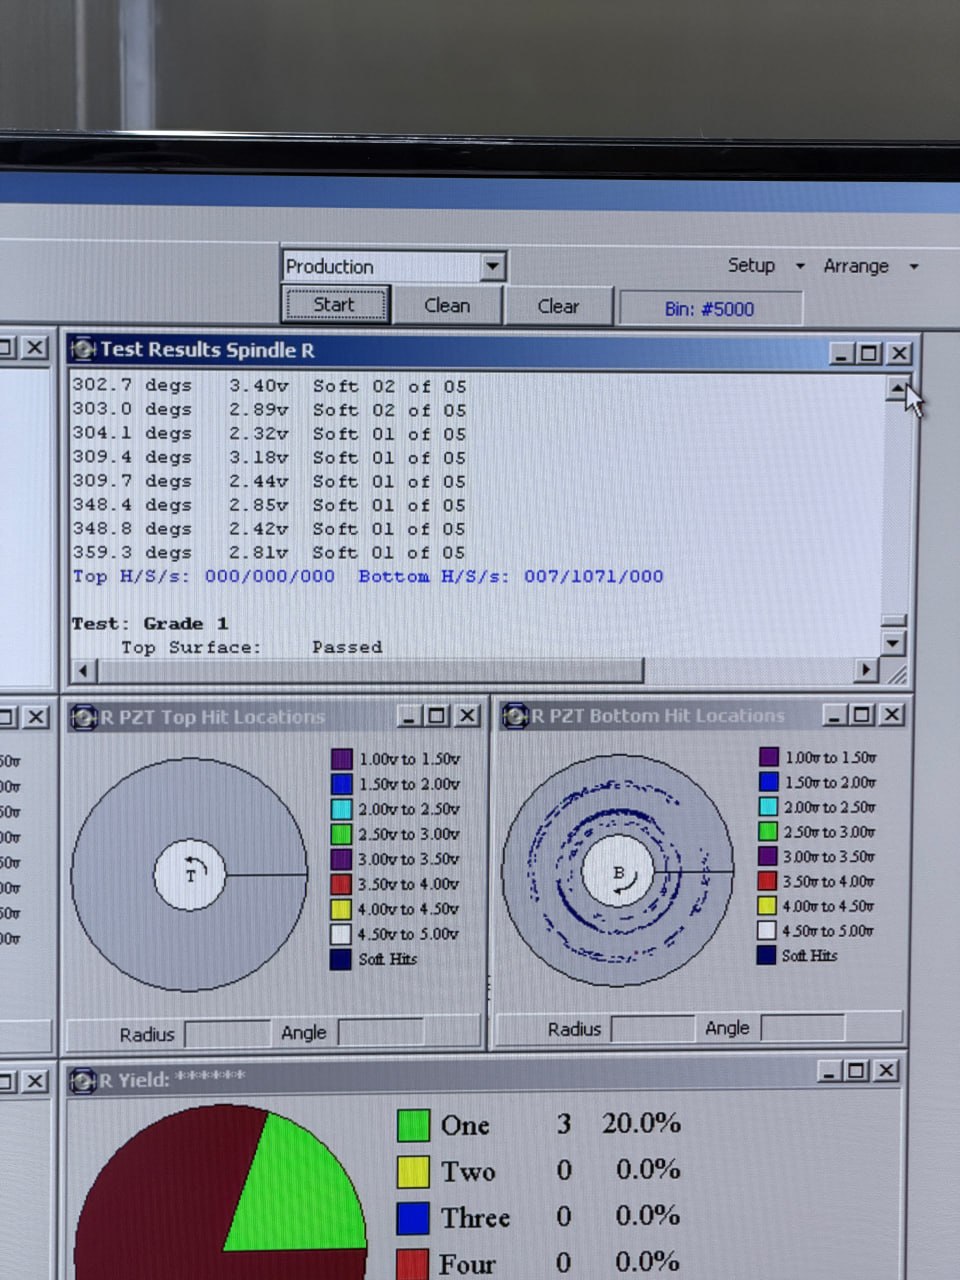Click Radius field in Top Hit Locations

point(228,1033)
